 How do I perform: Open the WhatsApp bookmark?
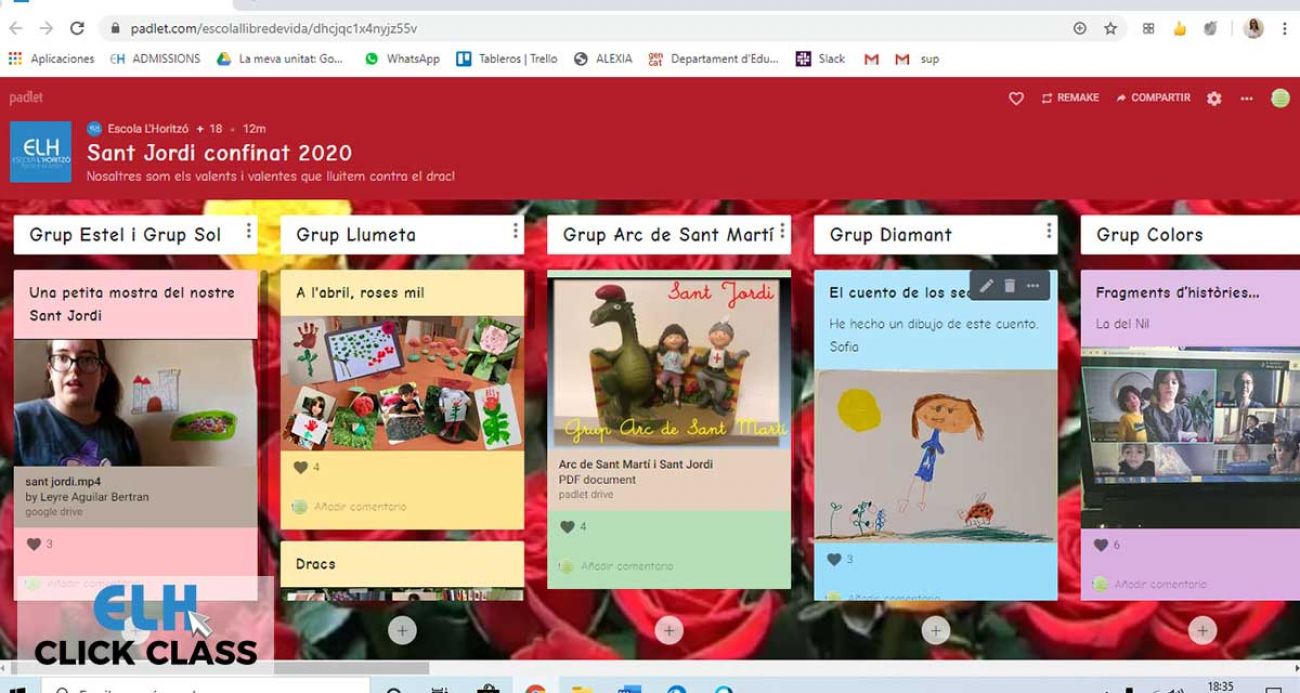point(402,59)
